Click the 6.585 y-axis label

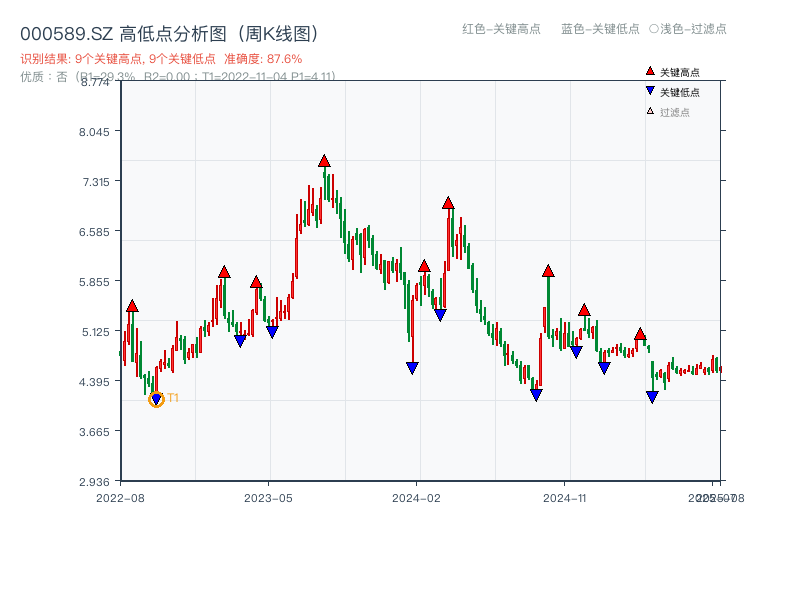pos(94,232)
